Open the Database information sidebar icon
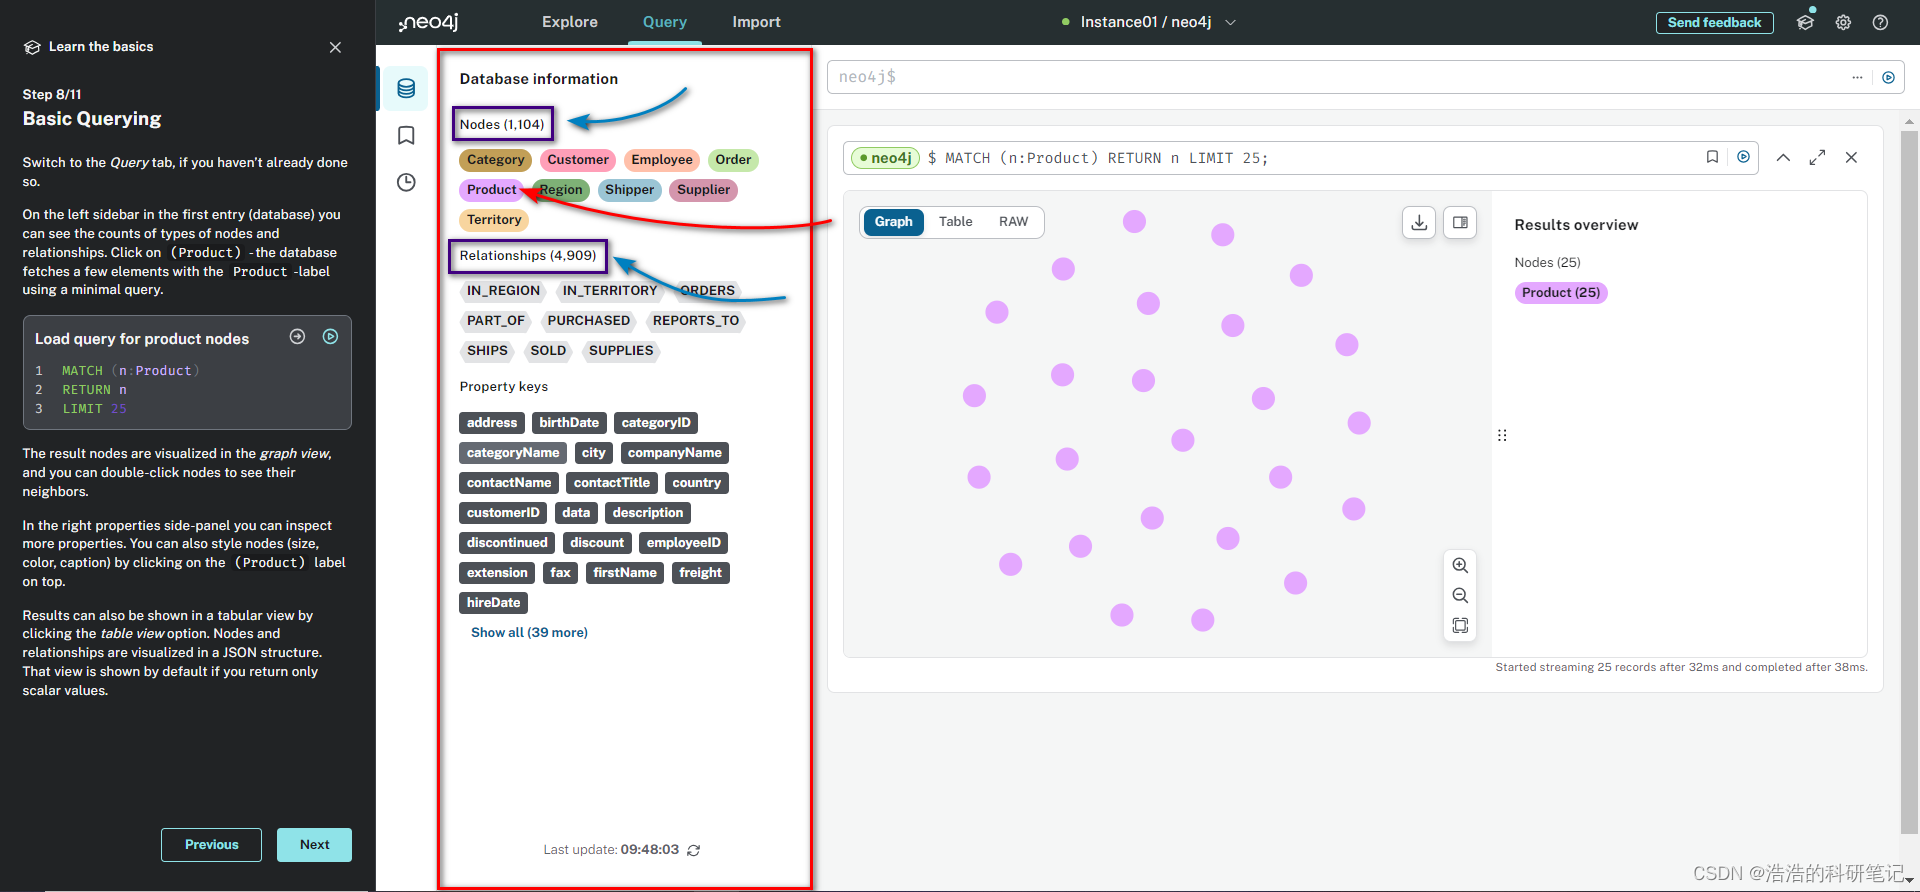 [406, 89]
